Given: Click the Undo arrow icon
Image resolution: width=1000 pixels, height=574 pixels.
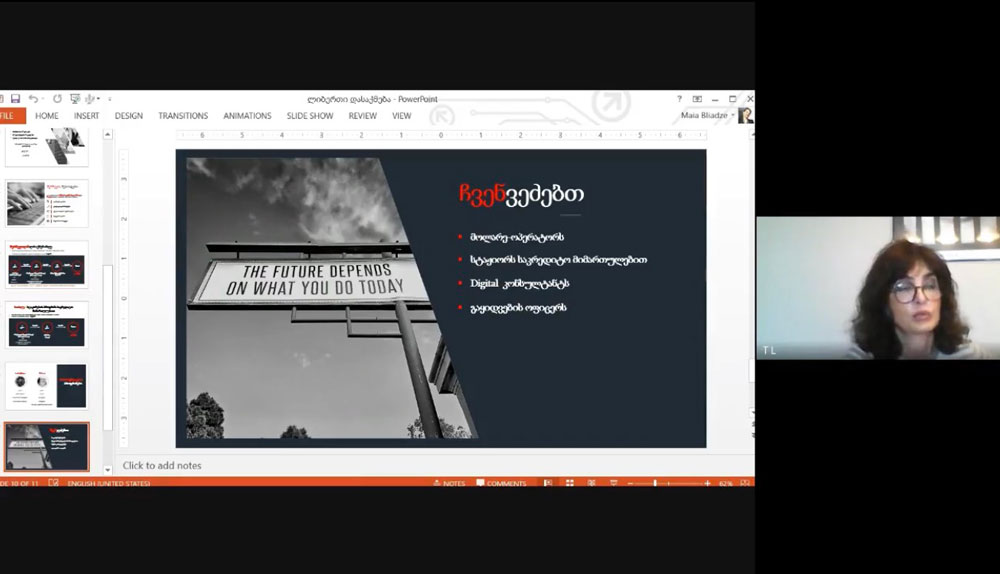Looking at the screenshot, I should point(33,99).
